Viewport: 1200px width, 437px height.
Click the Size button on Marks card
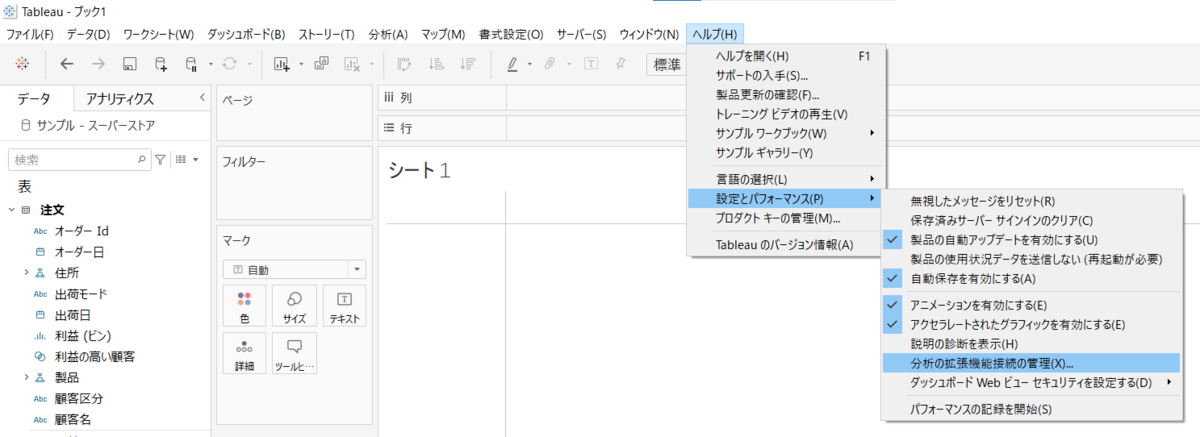coord(294,307)
